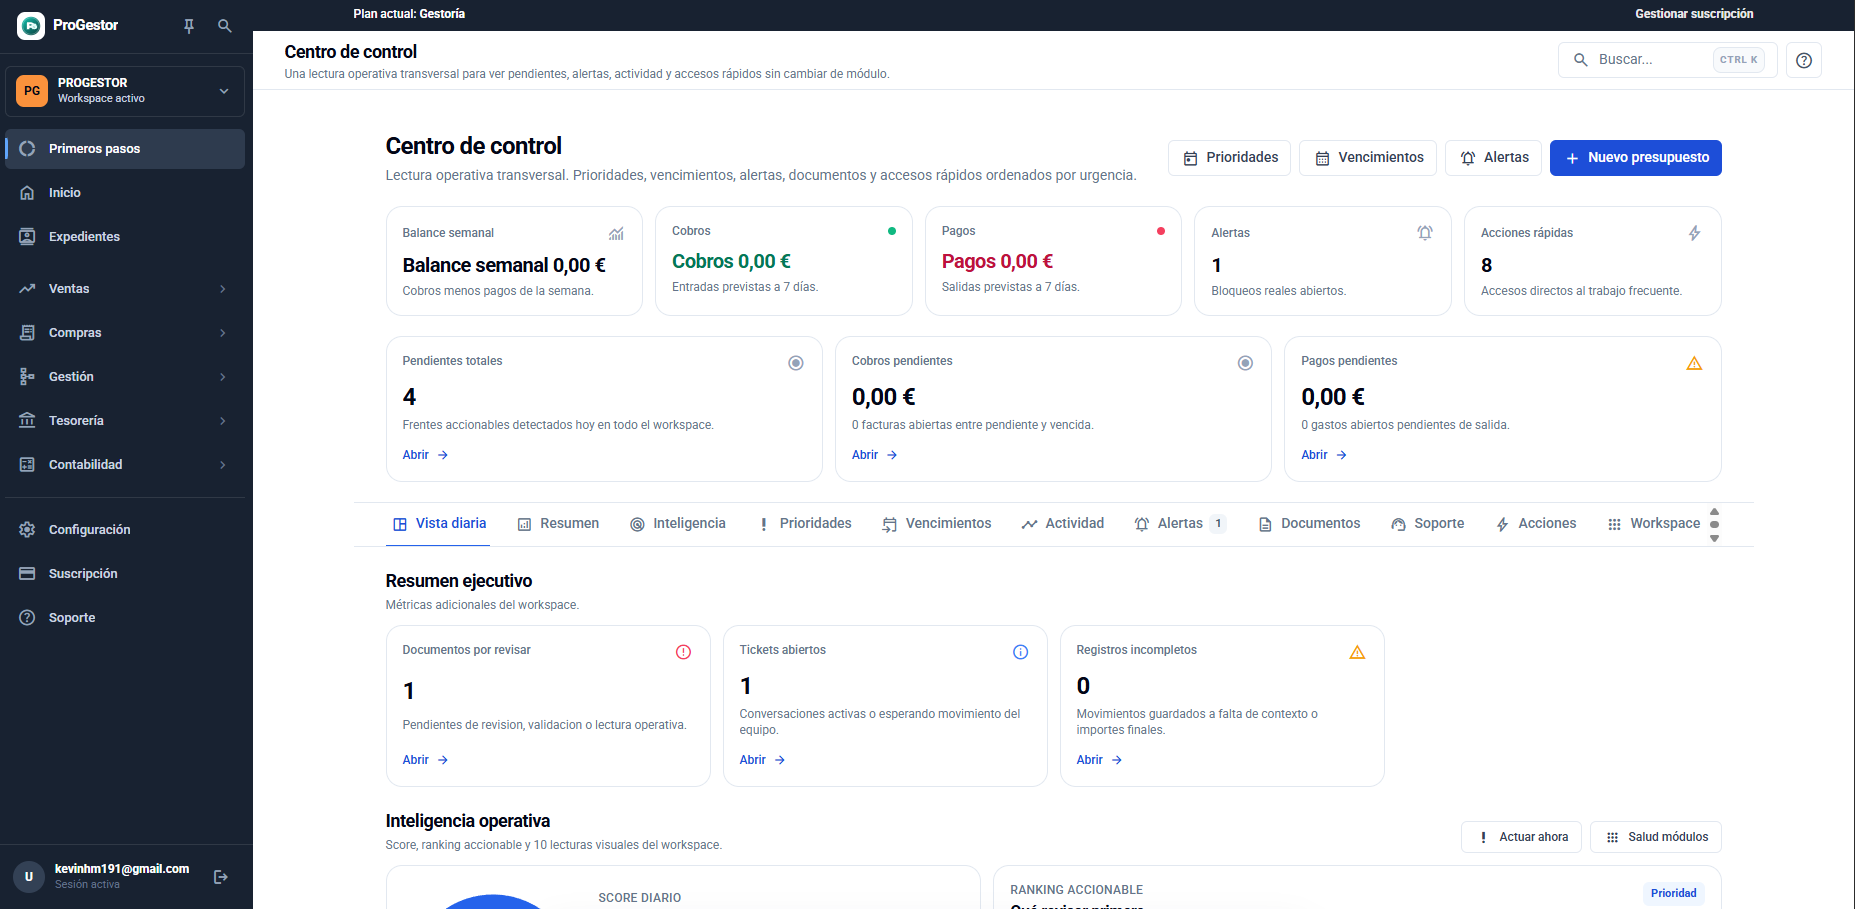This screenshot has width=1855, height=909.
Task: Open sidebar search magnifier icon
Action: point(225,26)
